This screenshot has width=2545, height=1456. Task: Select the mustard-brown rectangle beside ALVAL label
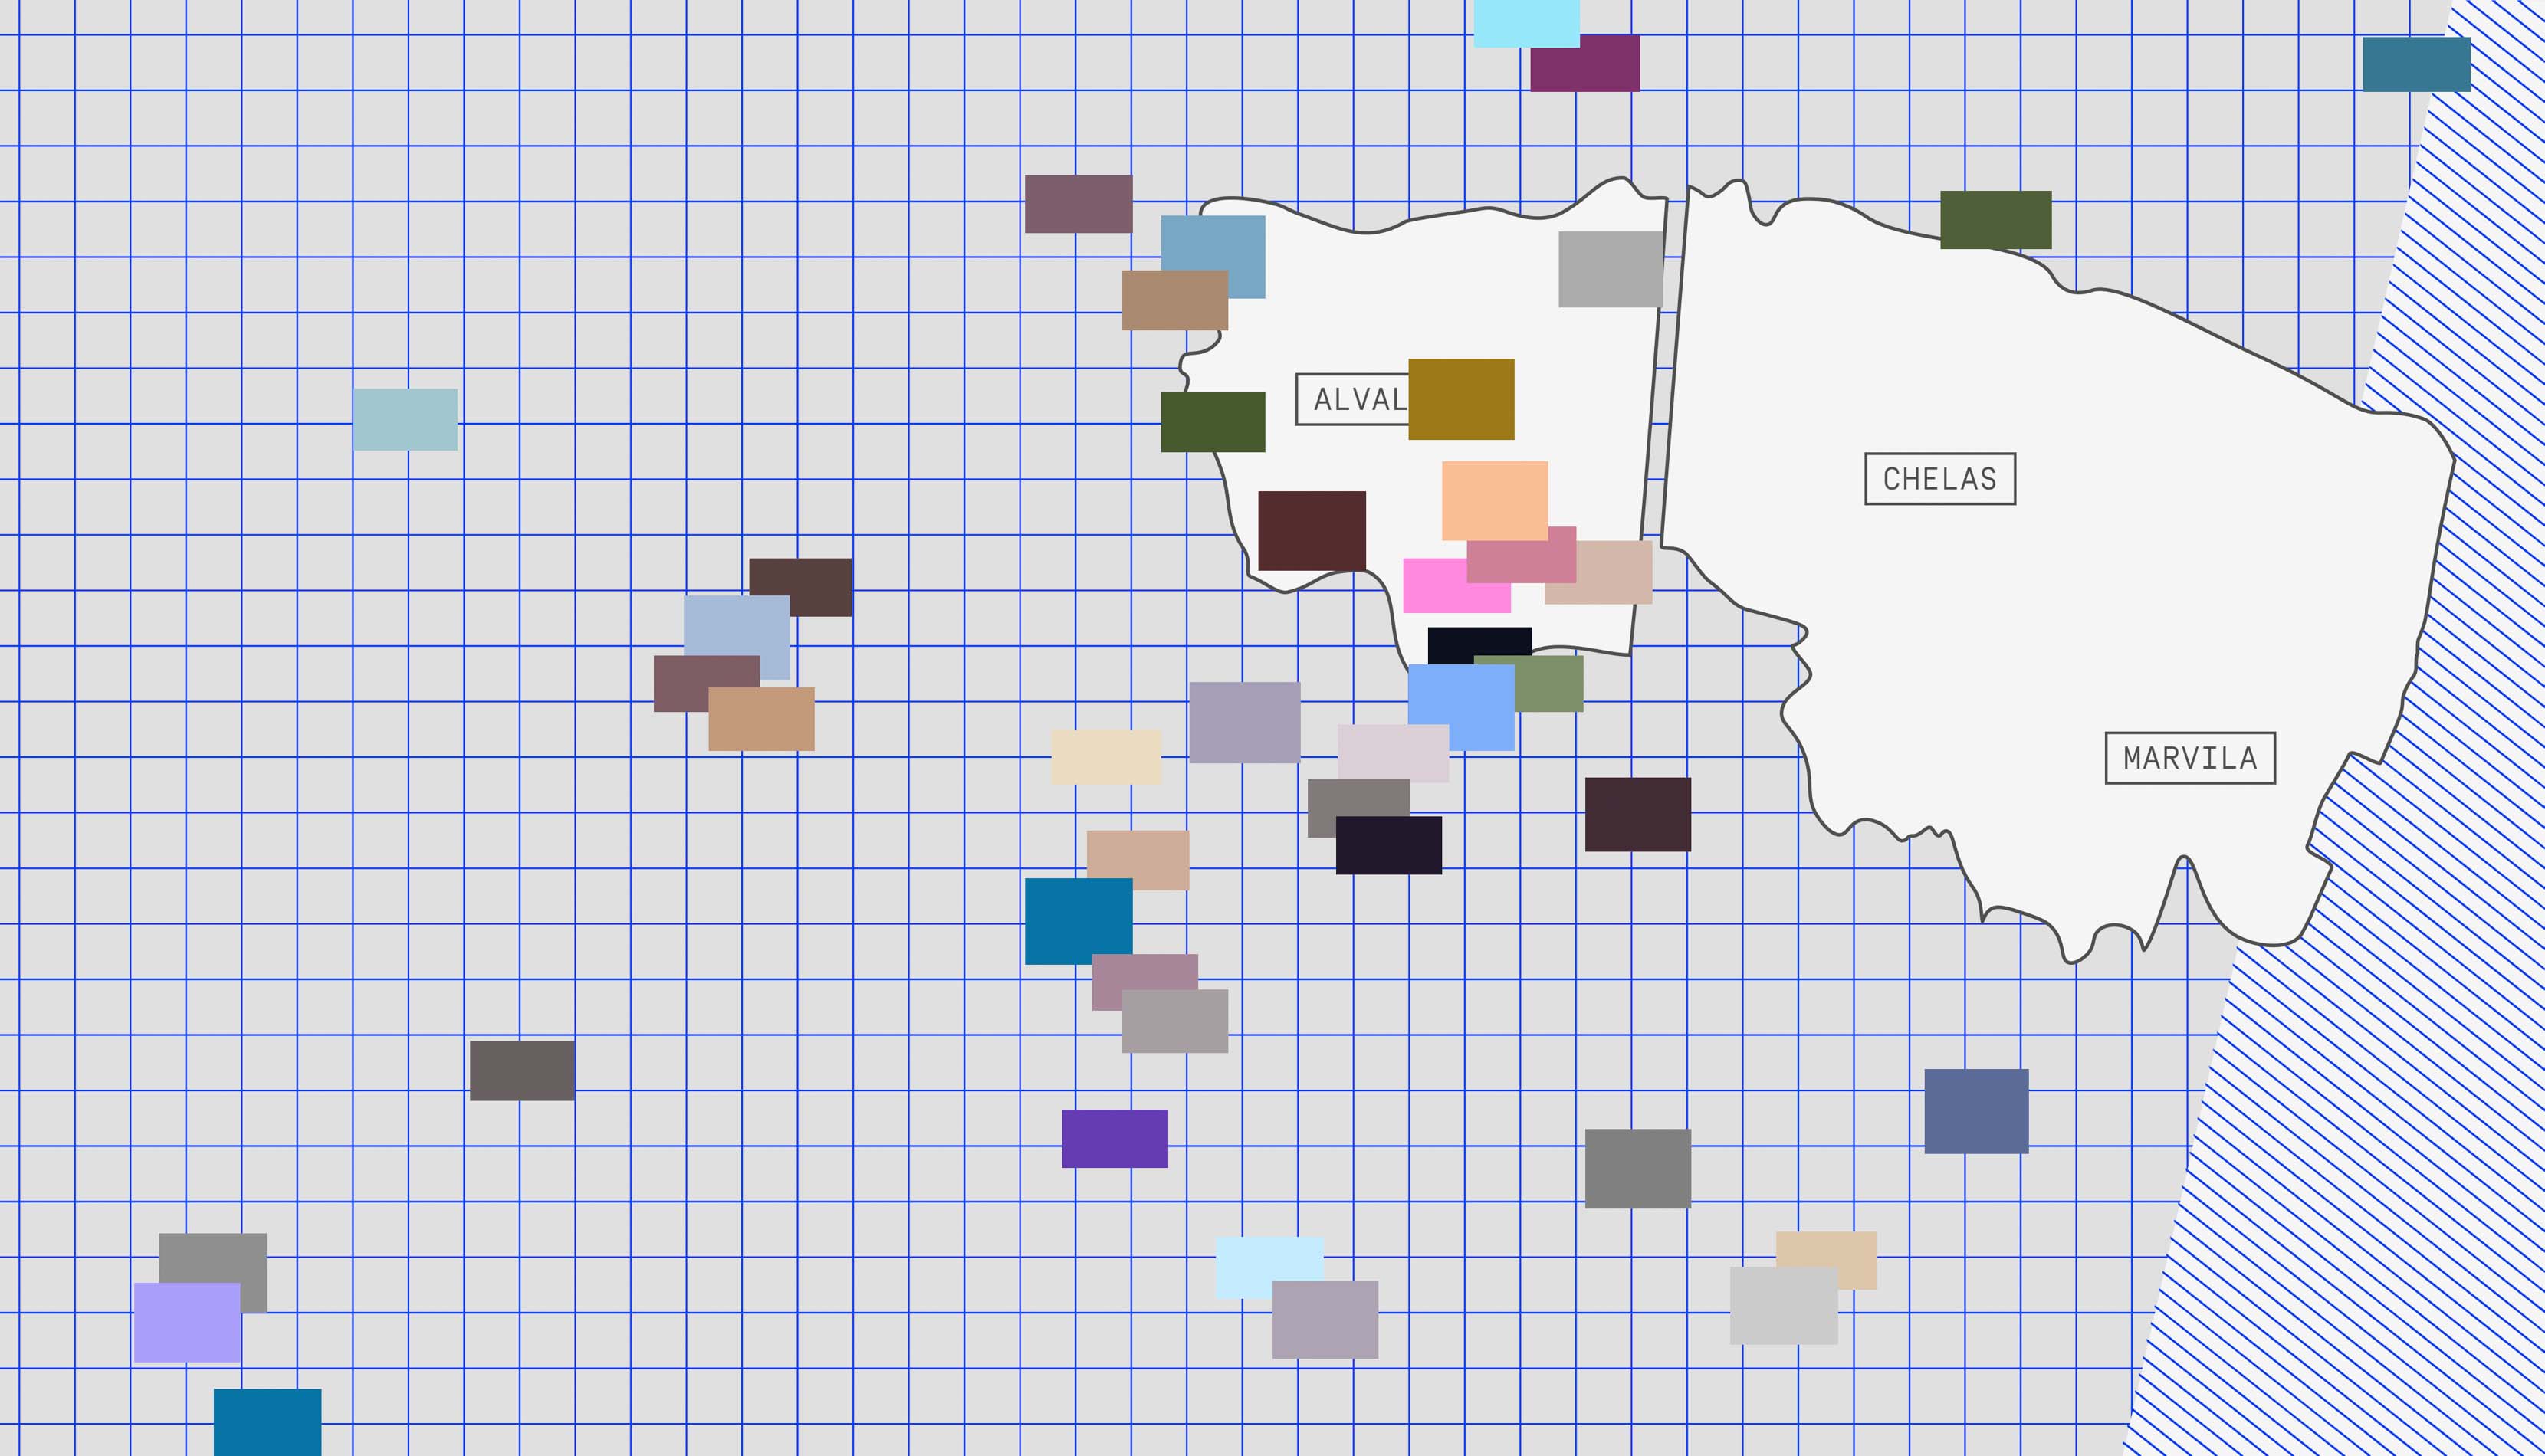[1461, 399]
